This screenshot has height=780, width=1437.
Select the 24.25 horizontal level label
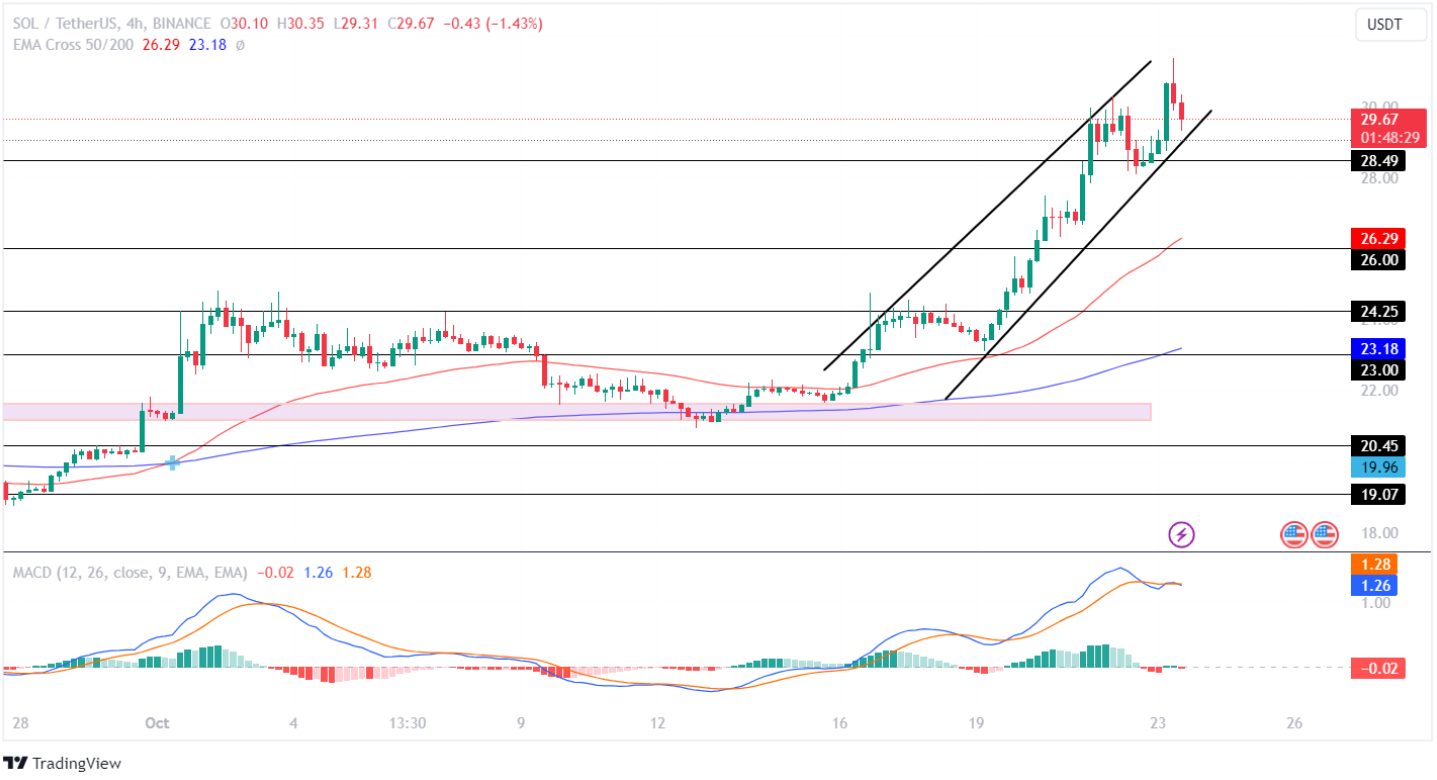coord(1379,312)
